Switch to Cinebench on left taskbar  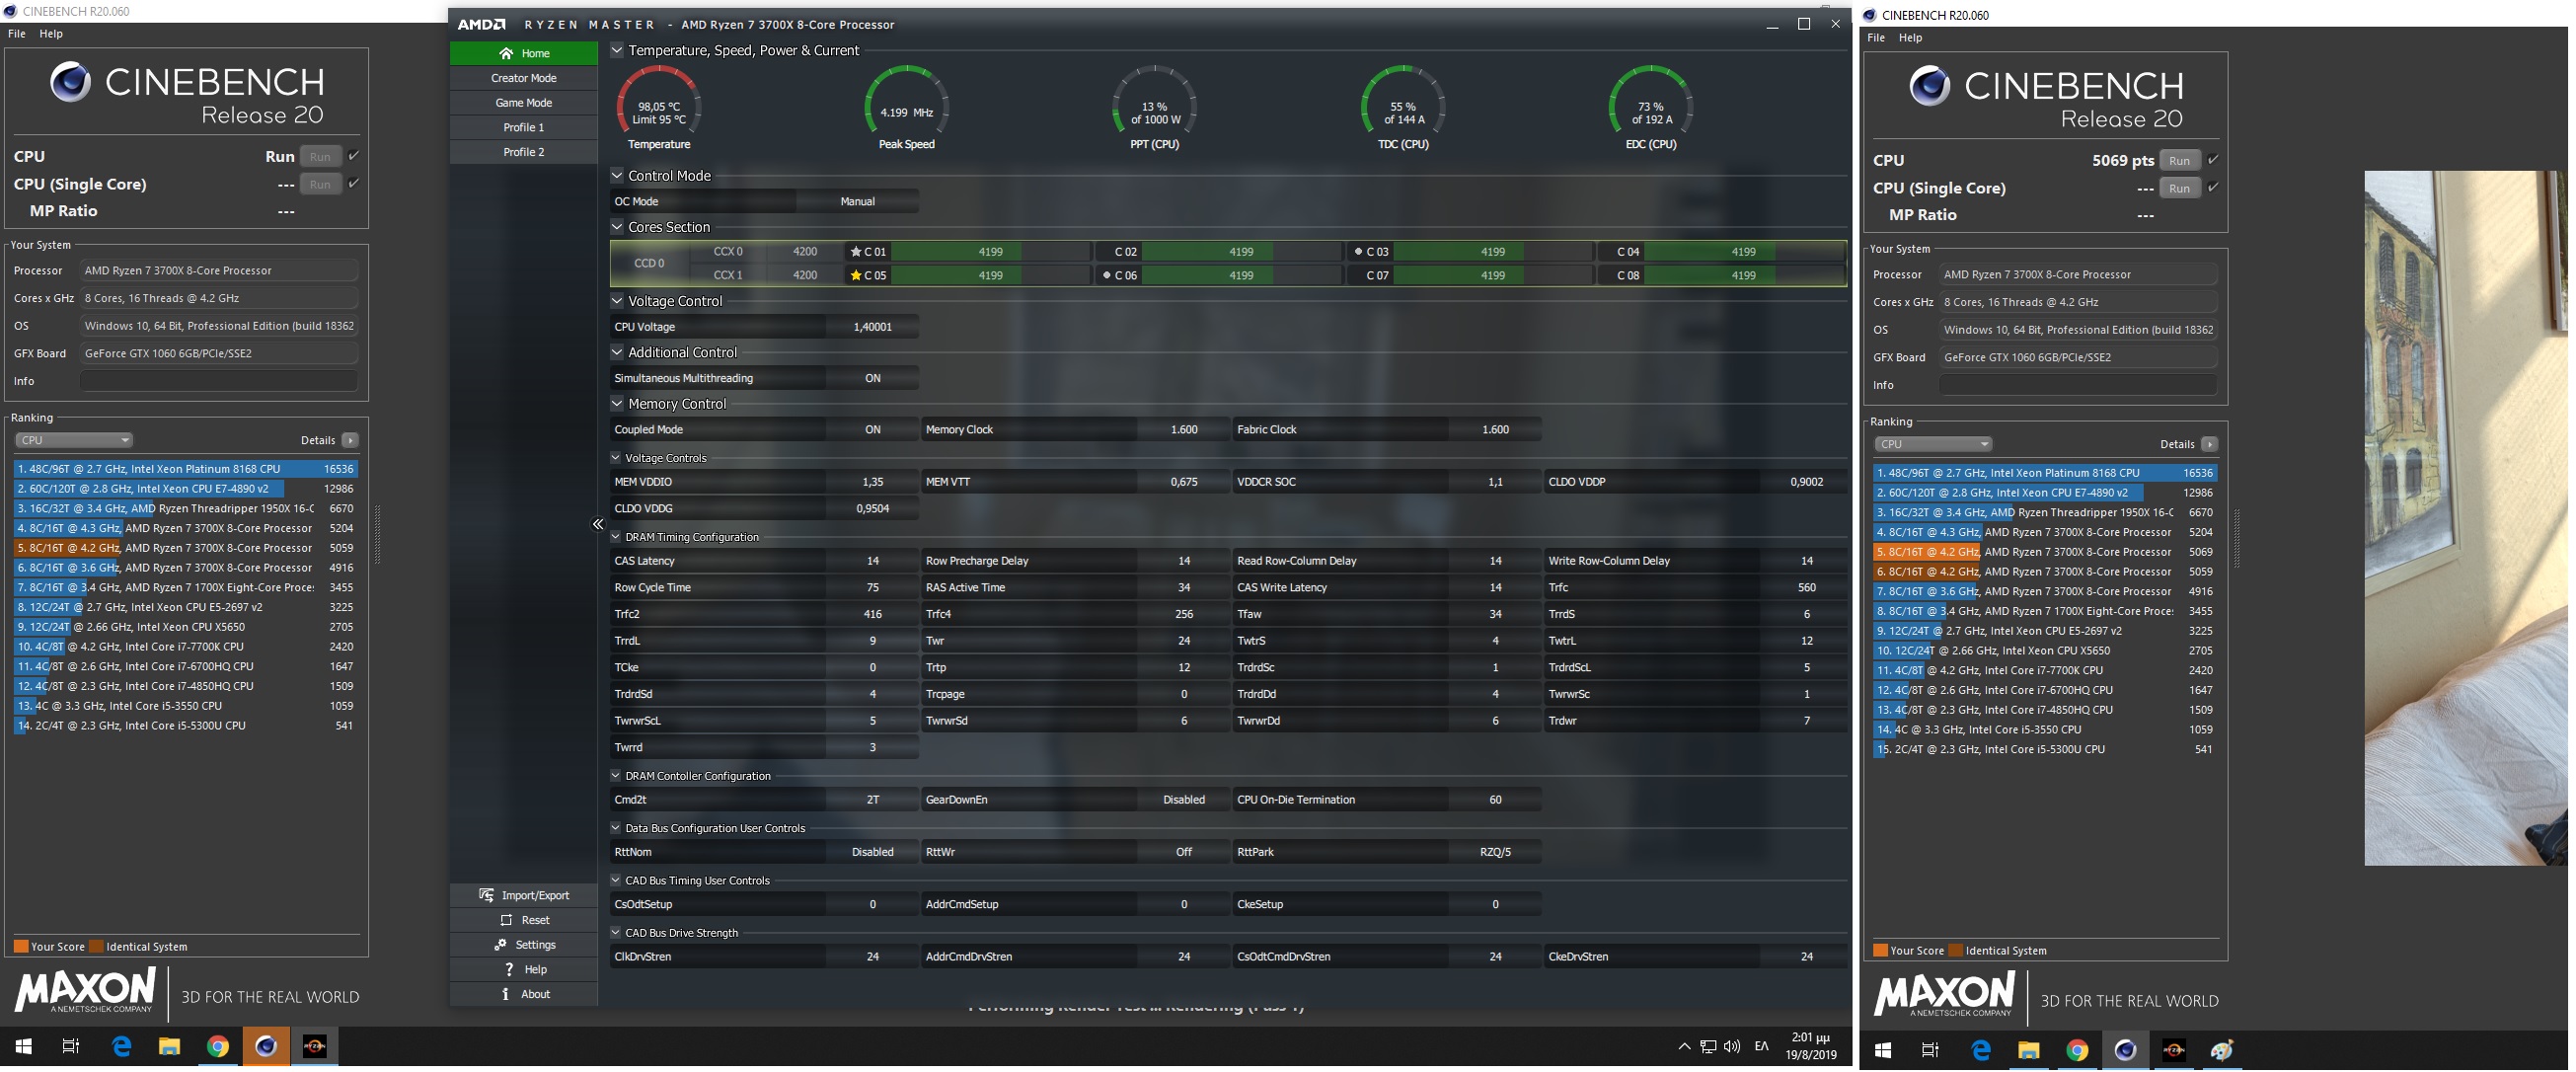(266, 1047)
